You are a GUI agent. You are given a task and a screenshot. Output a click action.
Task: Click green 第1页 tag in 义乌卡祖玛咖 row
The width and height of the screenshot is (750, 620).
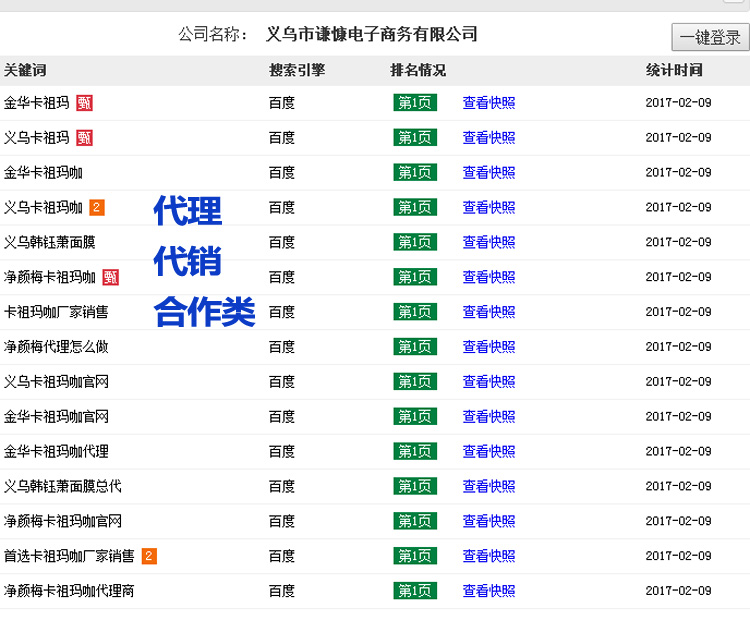tap(415, 208)
